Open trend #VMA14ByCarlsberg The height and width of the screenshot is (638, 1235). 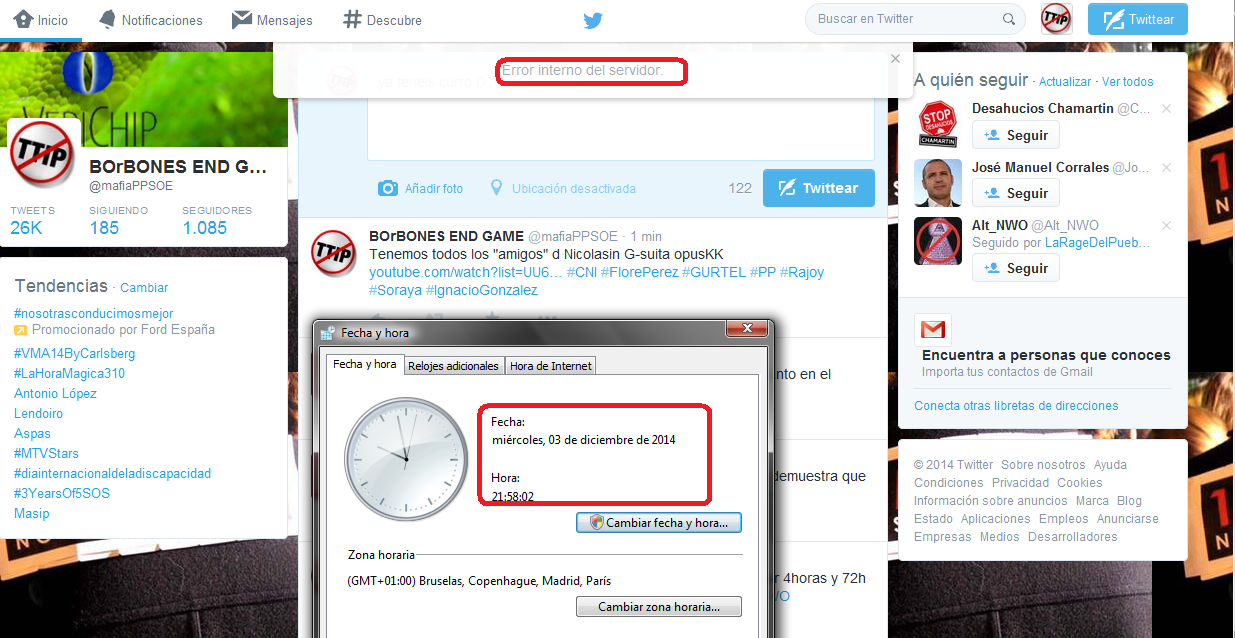[74, 353]
